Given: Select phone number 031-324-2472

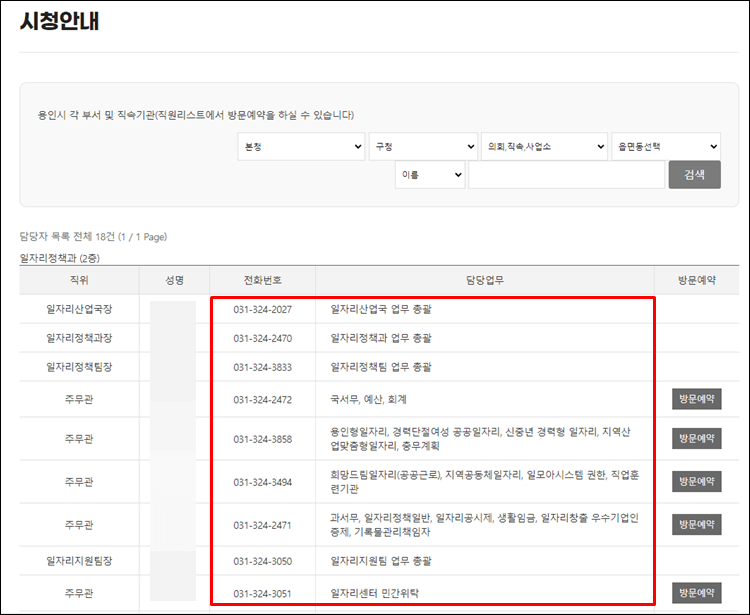Looking at the screenshot, I should click(x=263, y=400).
